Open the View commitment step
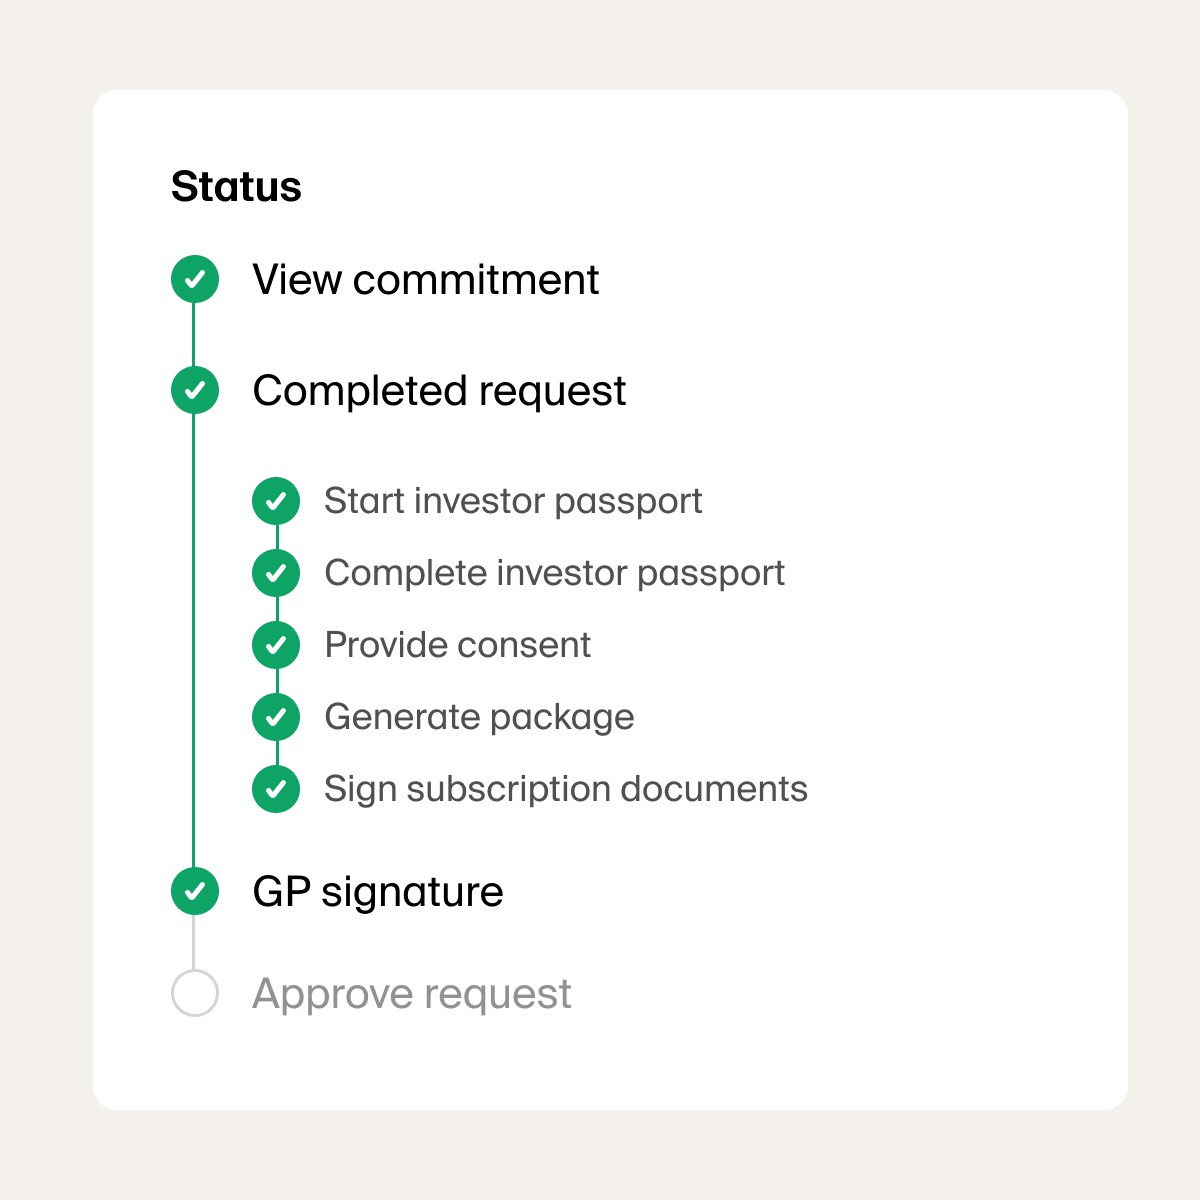This screenshot has width=1200, height=1200. point(425,280)
